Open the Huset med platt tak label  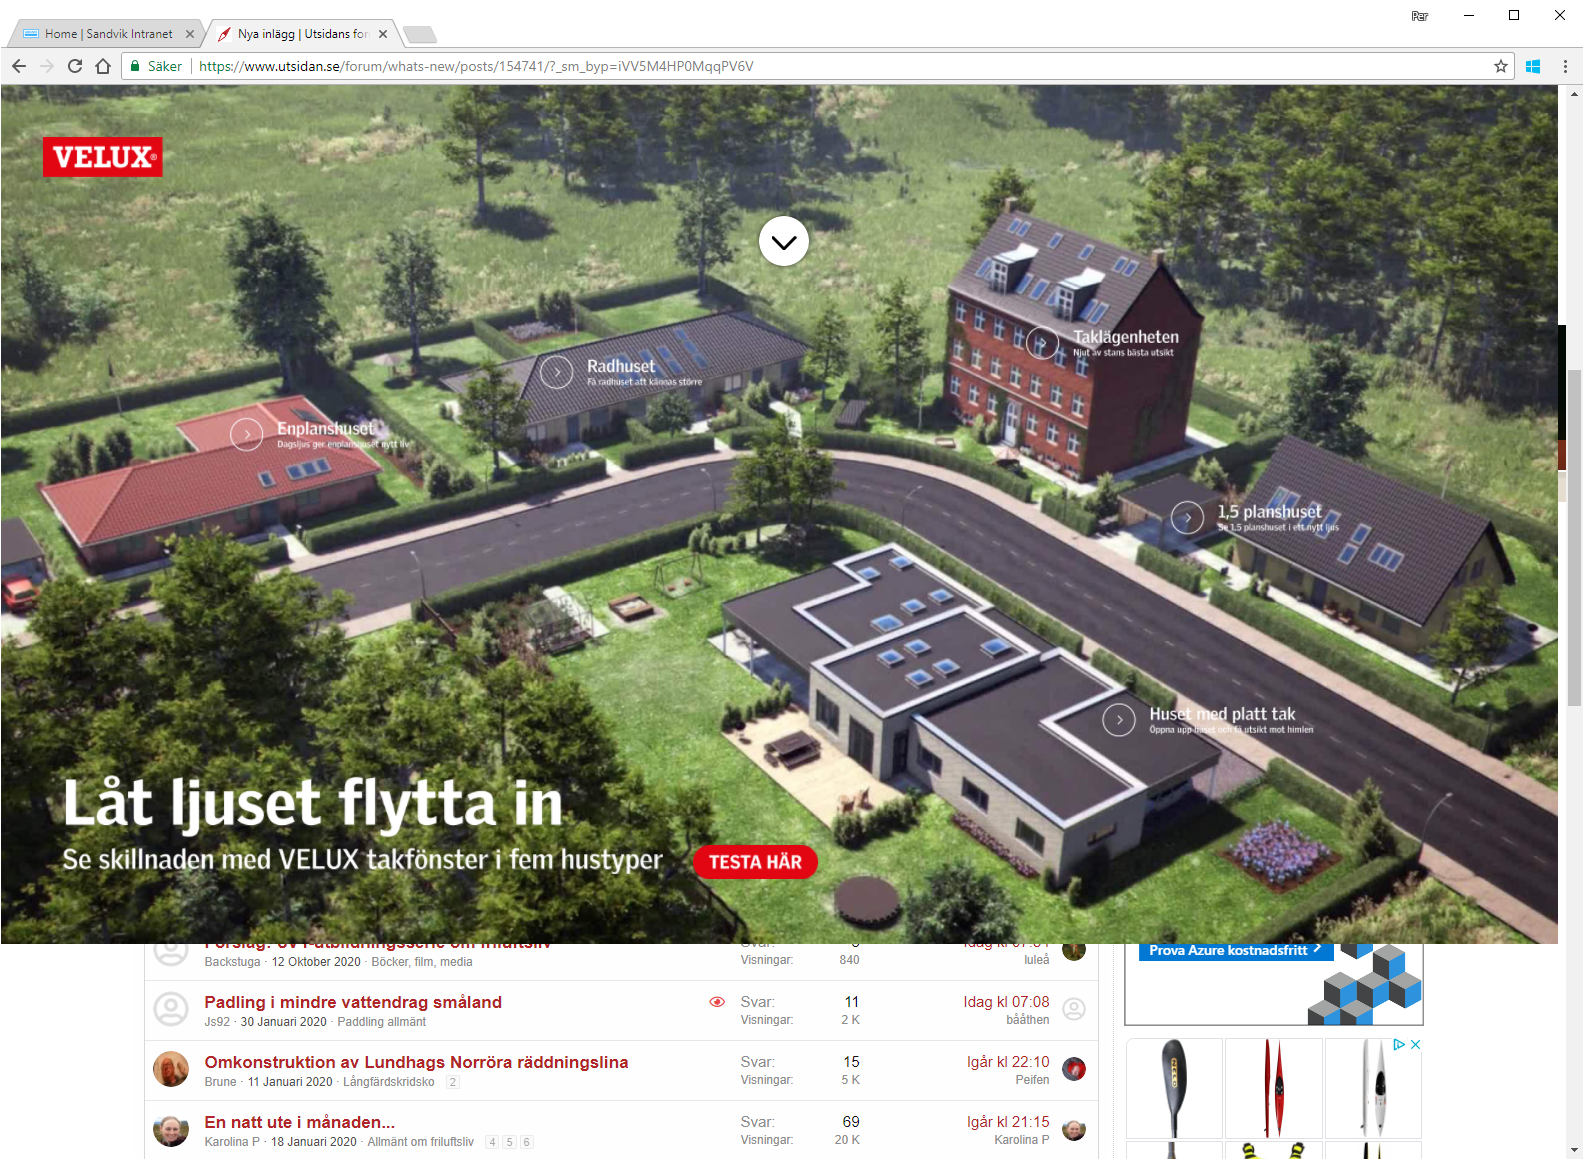point(1222,714)
